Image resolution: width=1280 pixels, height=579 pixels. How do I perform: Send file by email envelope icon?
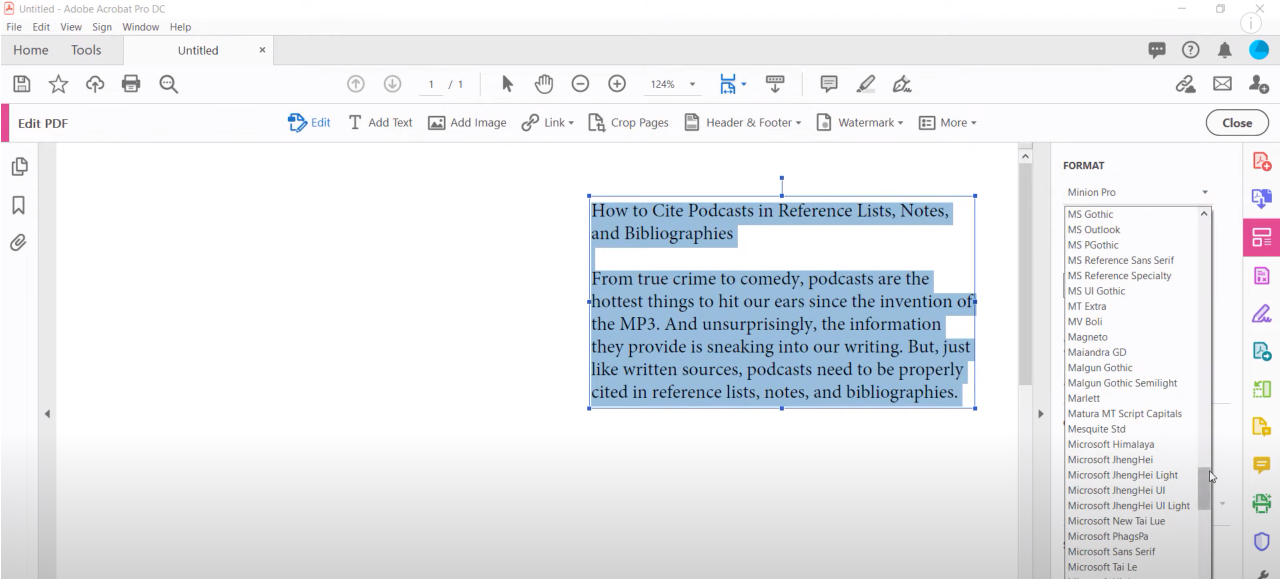tap(1221, 86)
